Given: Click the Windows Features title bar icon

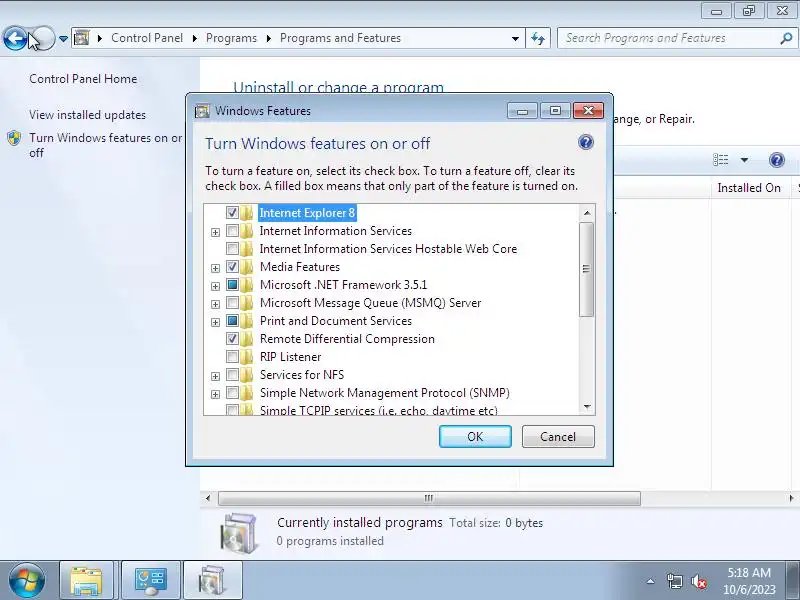Looking at the screenshot, I should (x=202, y=111).
